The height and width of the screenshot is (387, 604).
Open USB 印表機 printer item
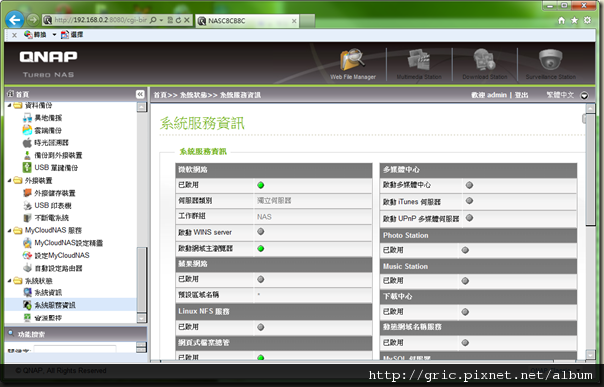pos(47,205)
